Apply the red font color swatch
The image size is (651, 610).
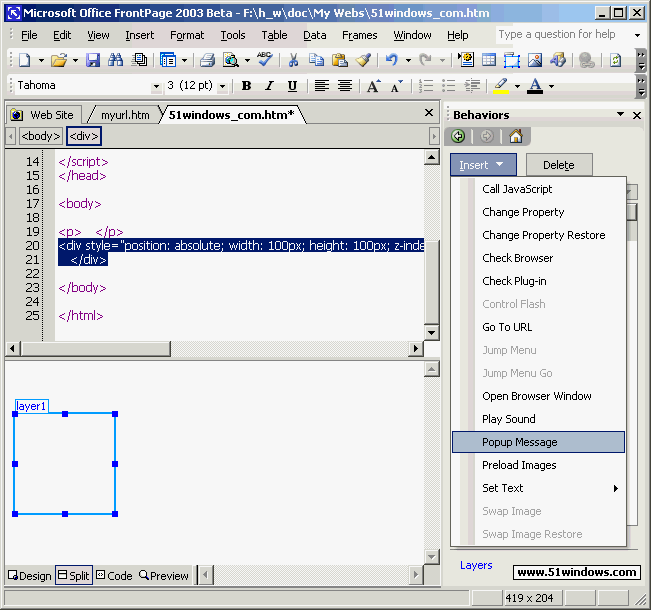pos(535,86)
